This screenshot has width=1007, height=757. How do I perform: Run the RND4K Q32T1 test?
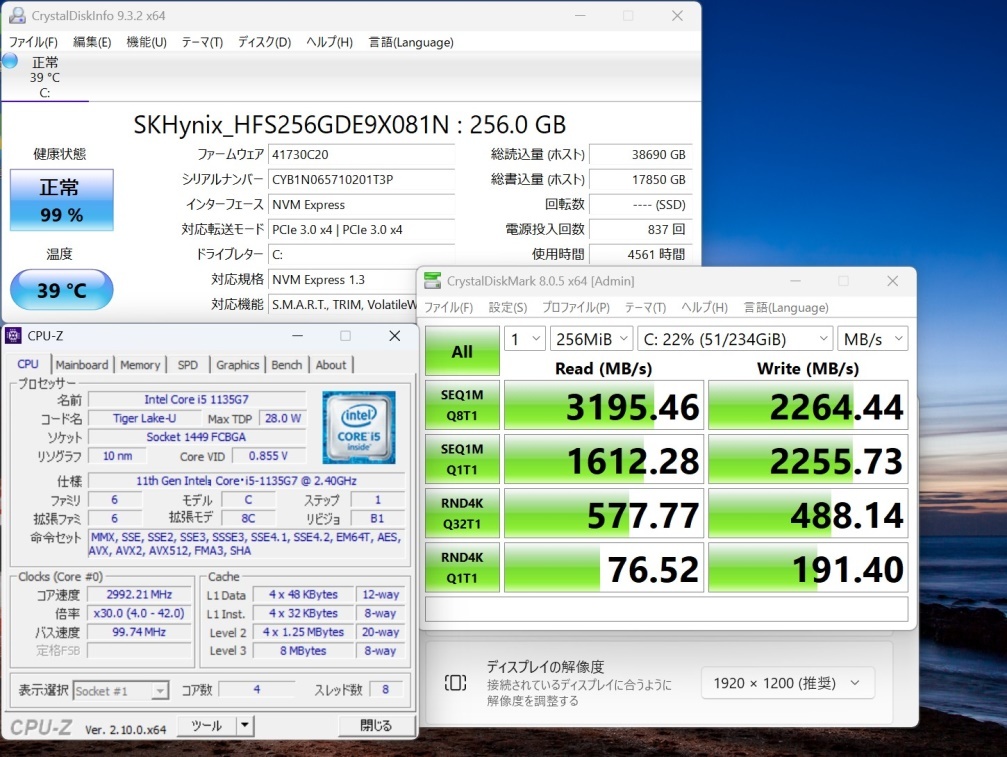462,513
